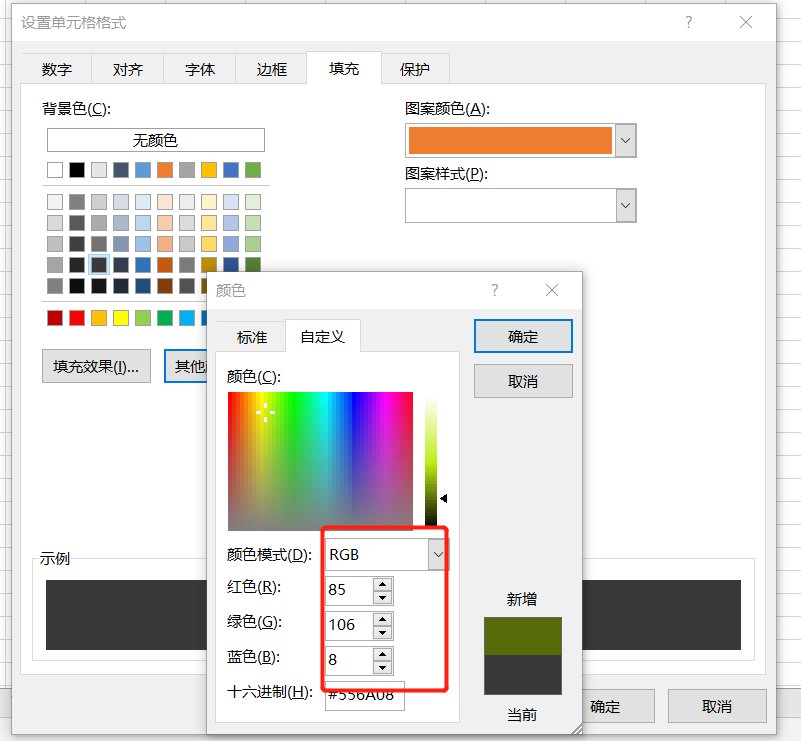Screen dimensions: 801x741
Task: Switch to the 保护 tab
Action: point(415,69)
